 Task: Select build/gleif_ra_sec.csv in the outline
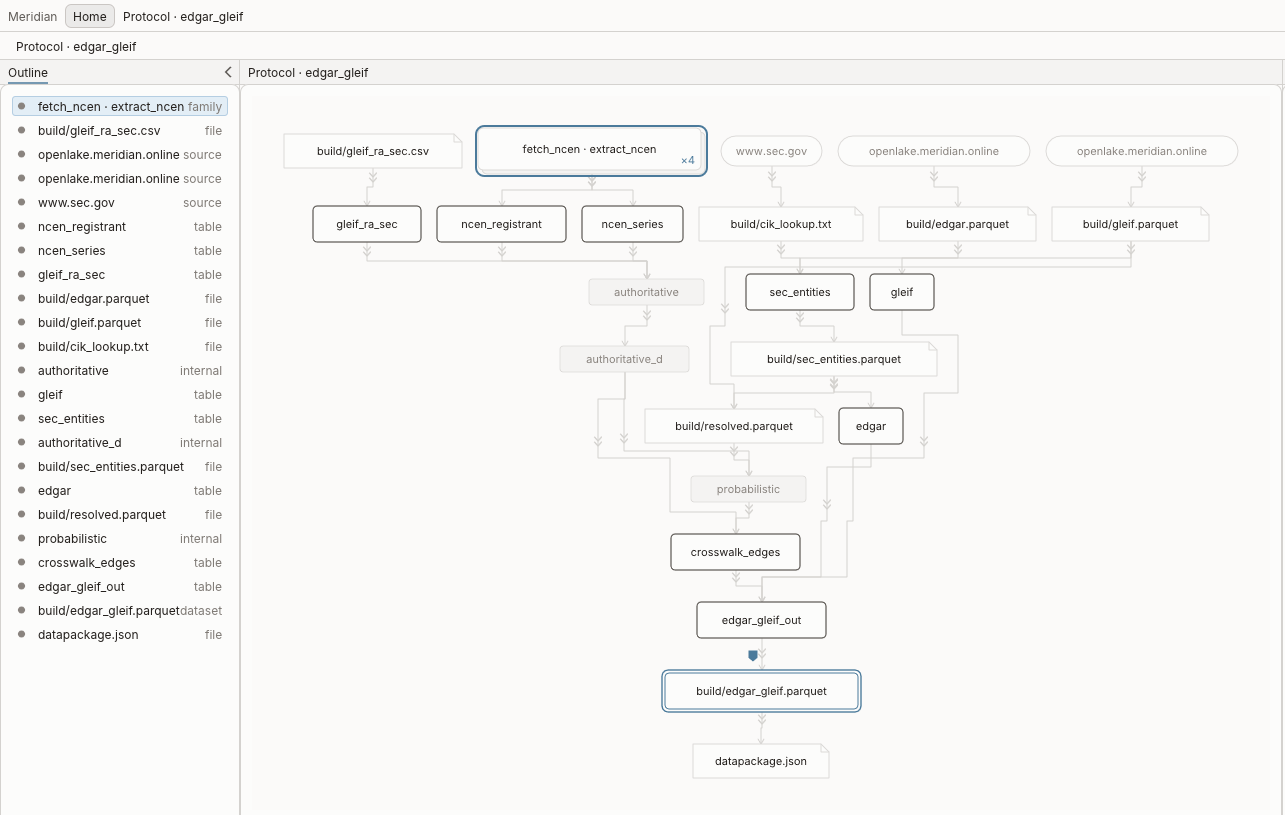(x=120, y=131)
